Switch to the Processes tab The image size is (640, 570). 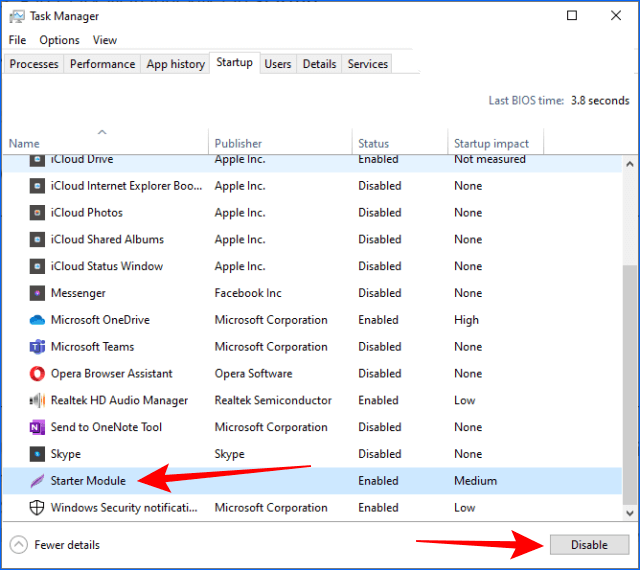coord(34,64)
